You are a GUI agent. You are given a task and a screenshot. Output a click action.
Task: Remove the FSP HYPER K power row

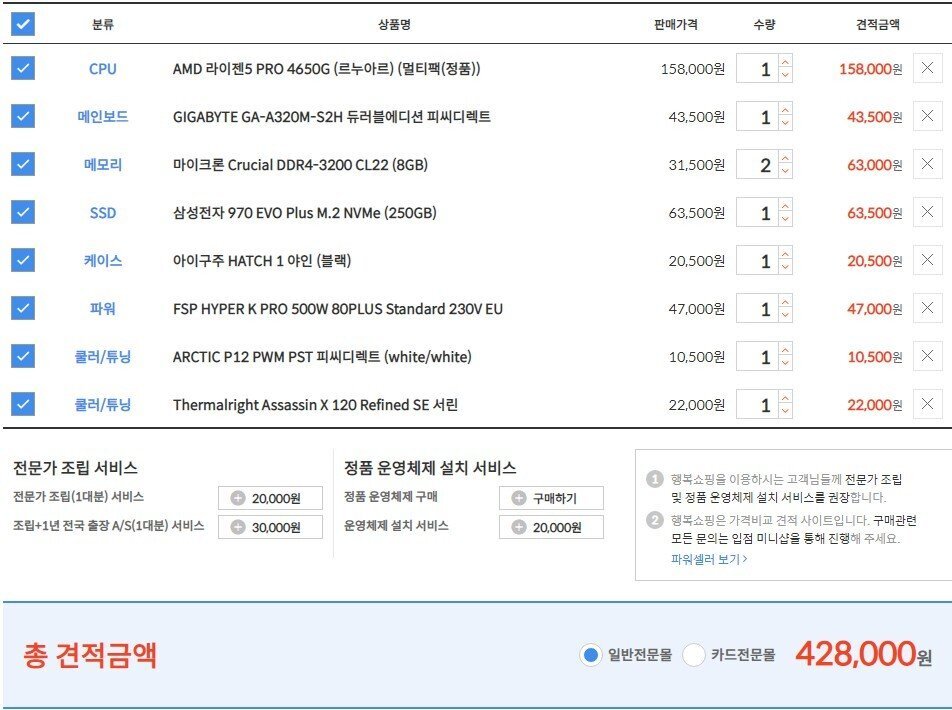tap(927, 308)
